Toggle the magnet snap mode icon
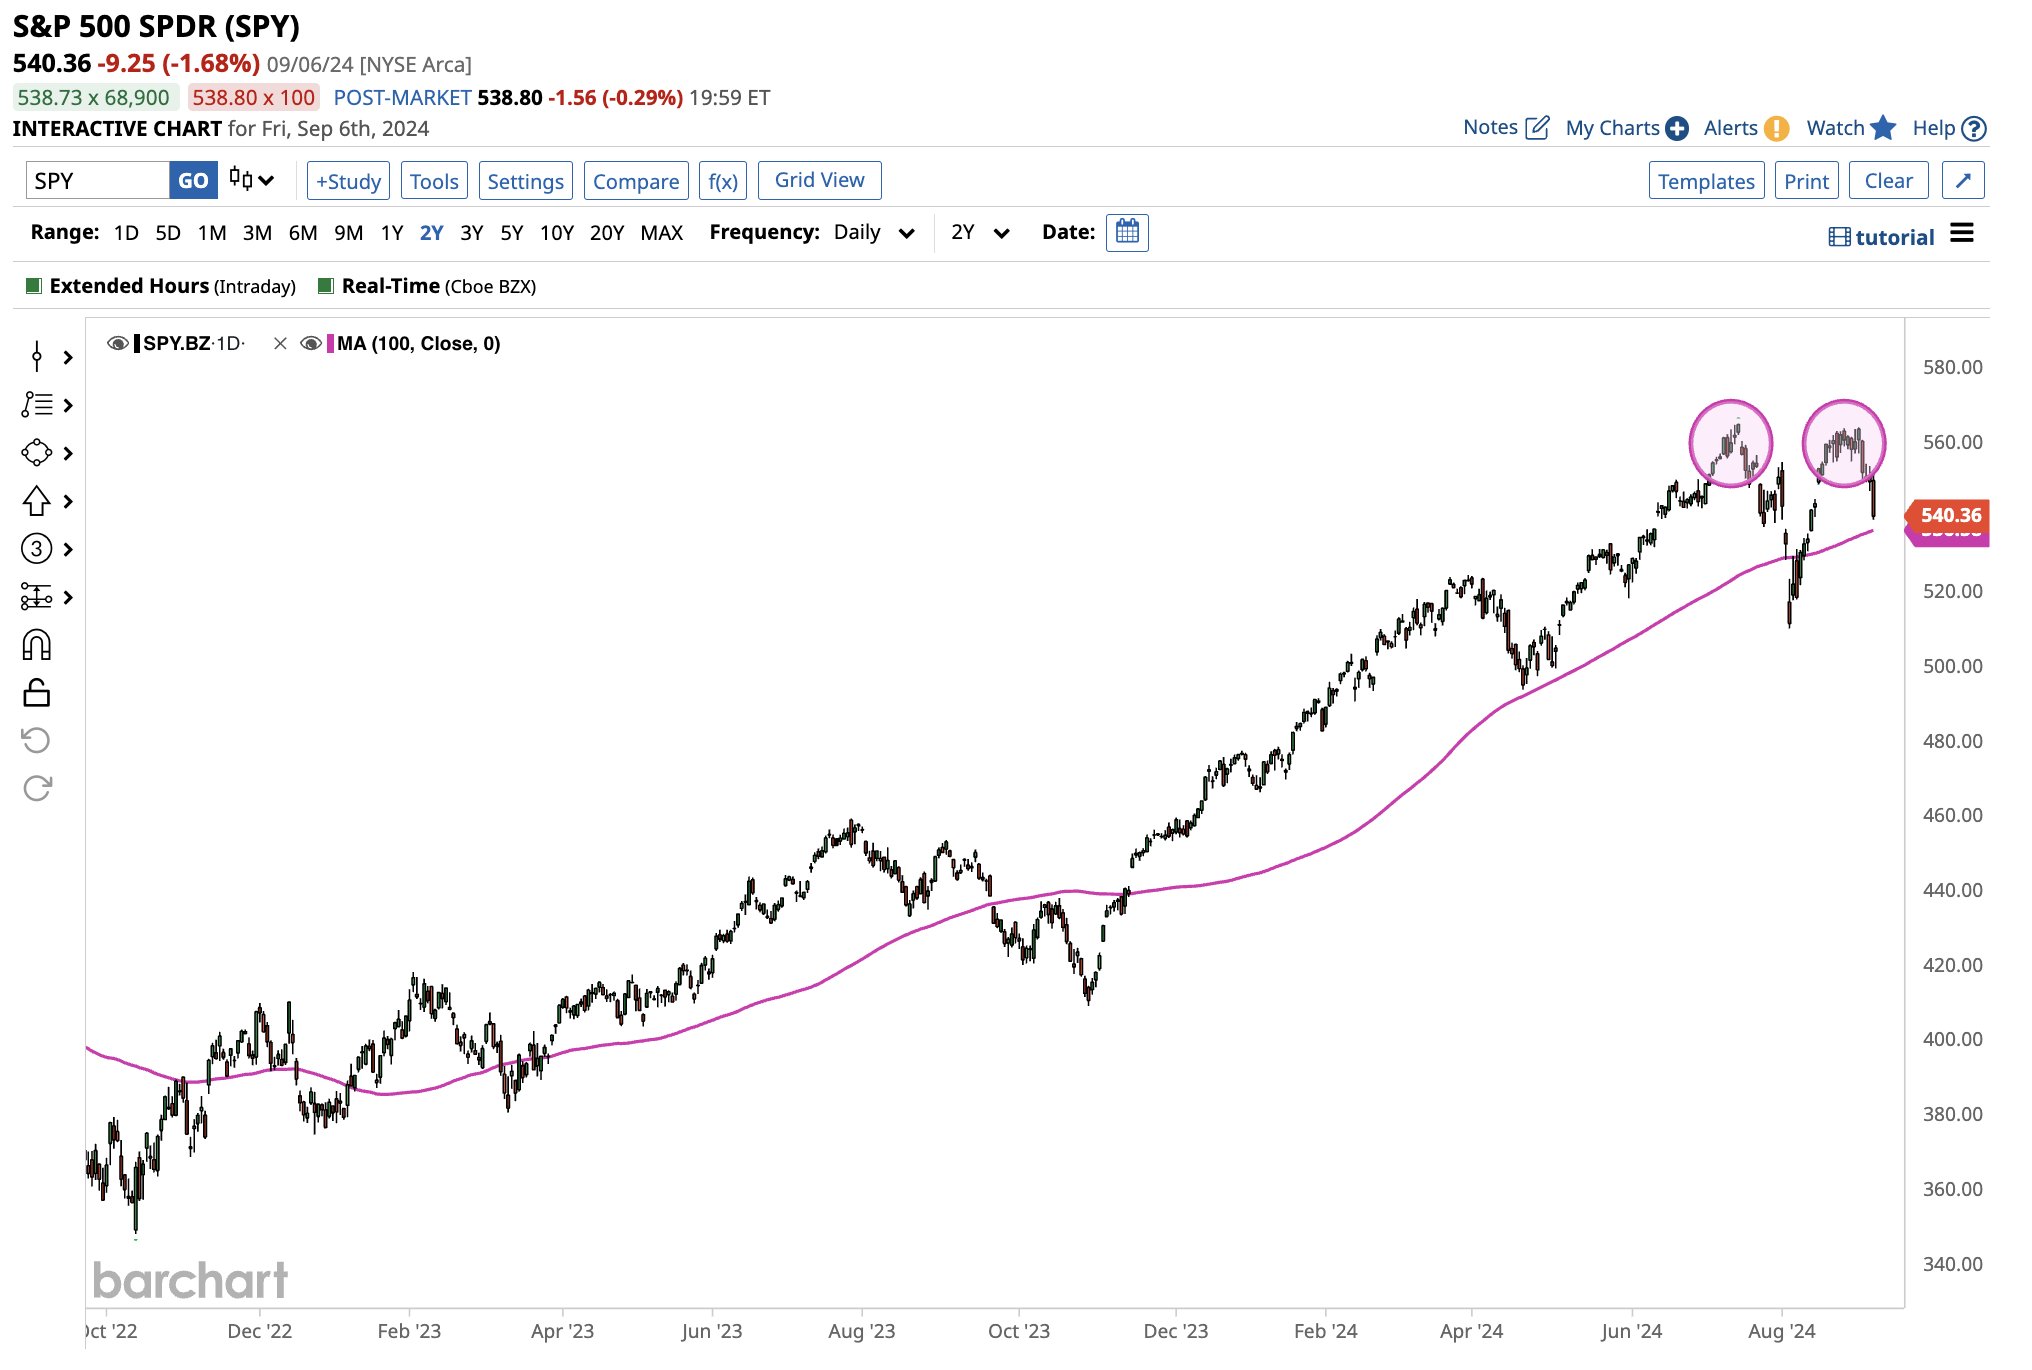Screen dimensions: 2032x1370 pos(37,645)
